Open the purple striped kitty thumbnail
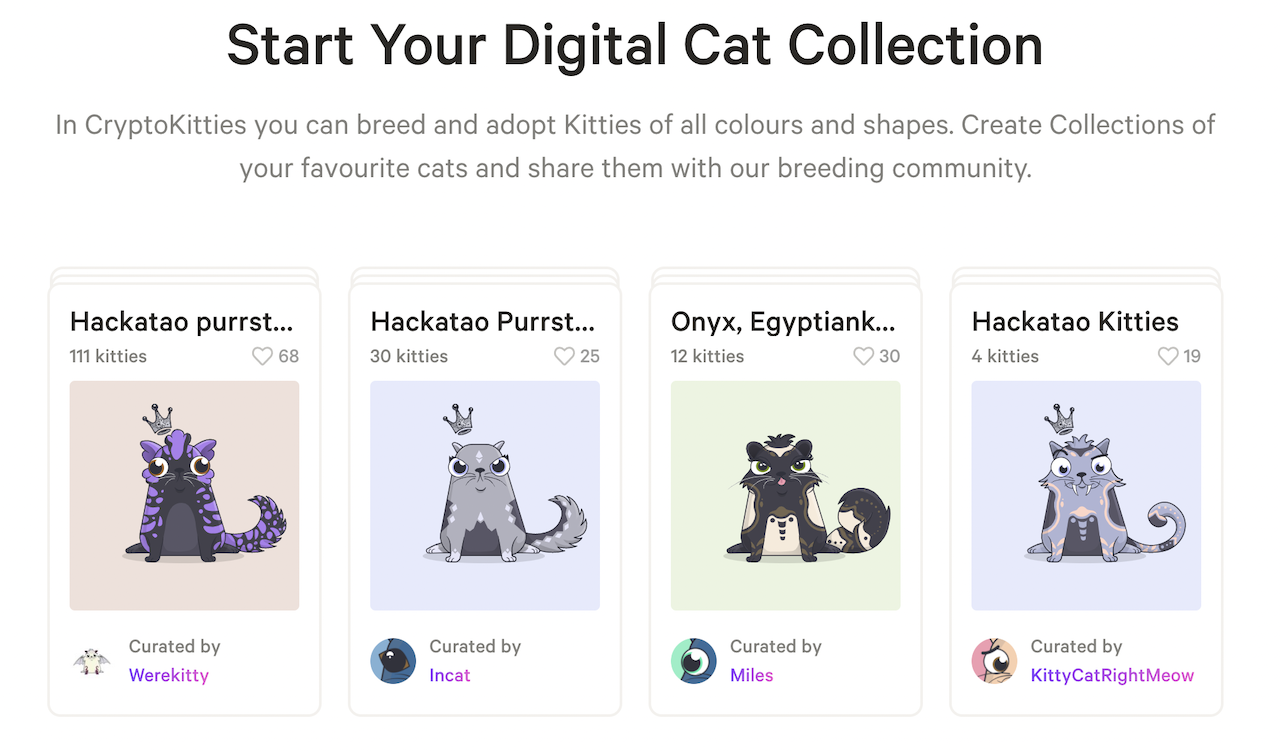Viewport: 1280px width, 751px height. [x=184, y=496]
